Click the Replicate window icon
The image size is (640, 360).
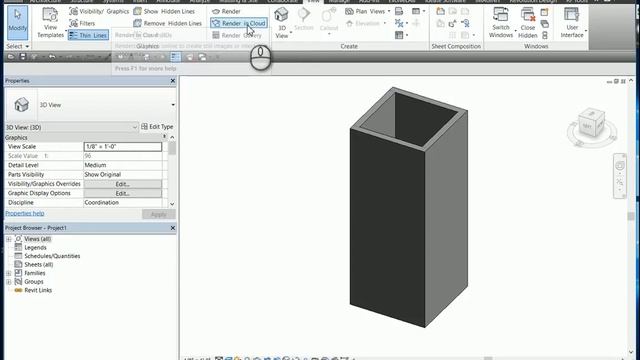click(544, 12)
